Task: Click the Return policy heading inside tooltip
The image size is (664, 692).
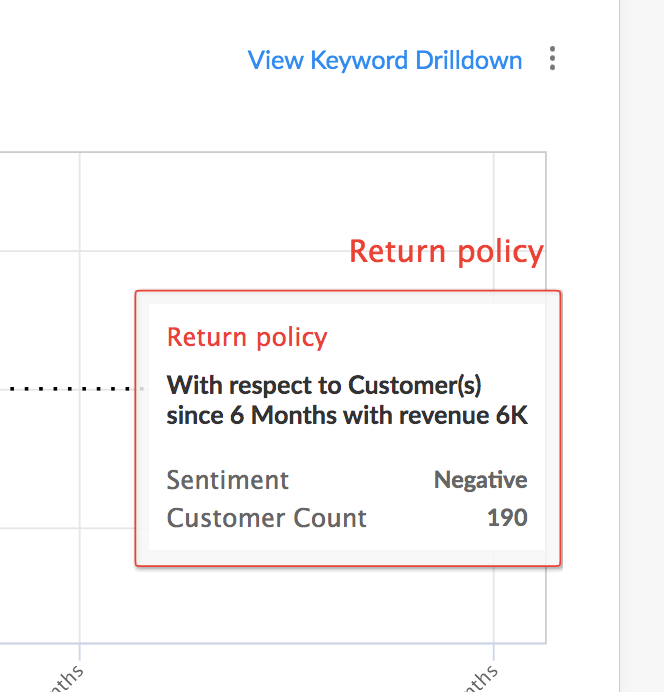Action: (x=247, y=337)
